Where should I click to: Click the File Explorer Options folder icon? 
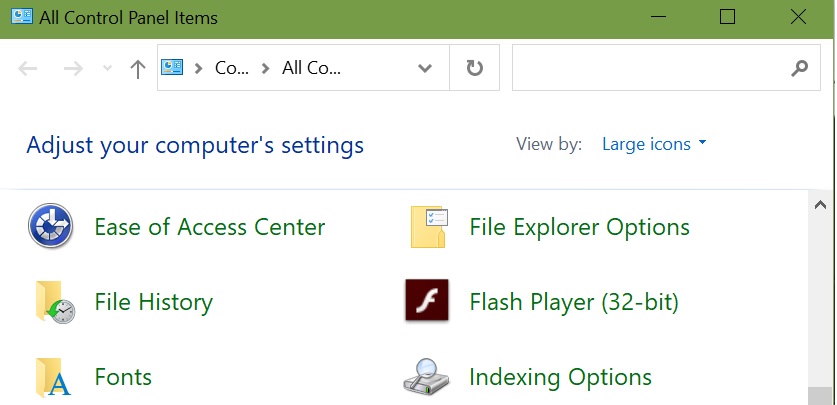click(x=429, y=227)
